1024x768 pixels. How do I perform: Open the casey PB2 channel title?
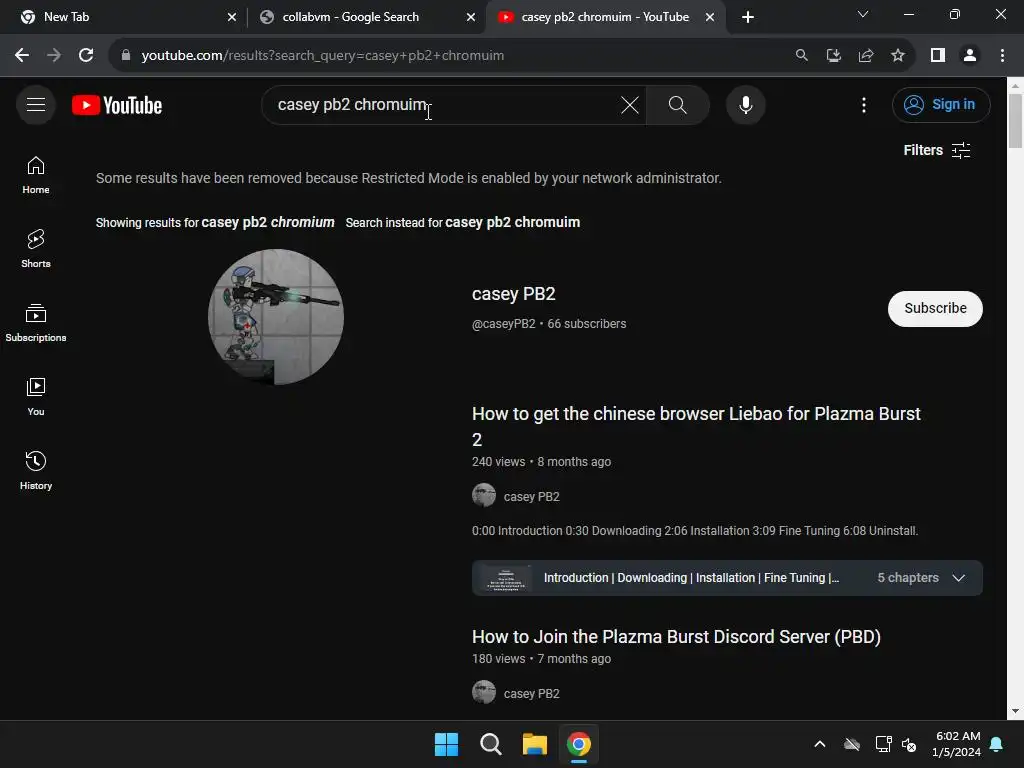513,294
